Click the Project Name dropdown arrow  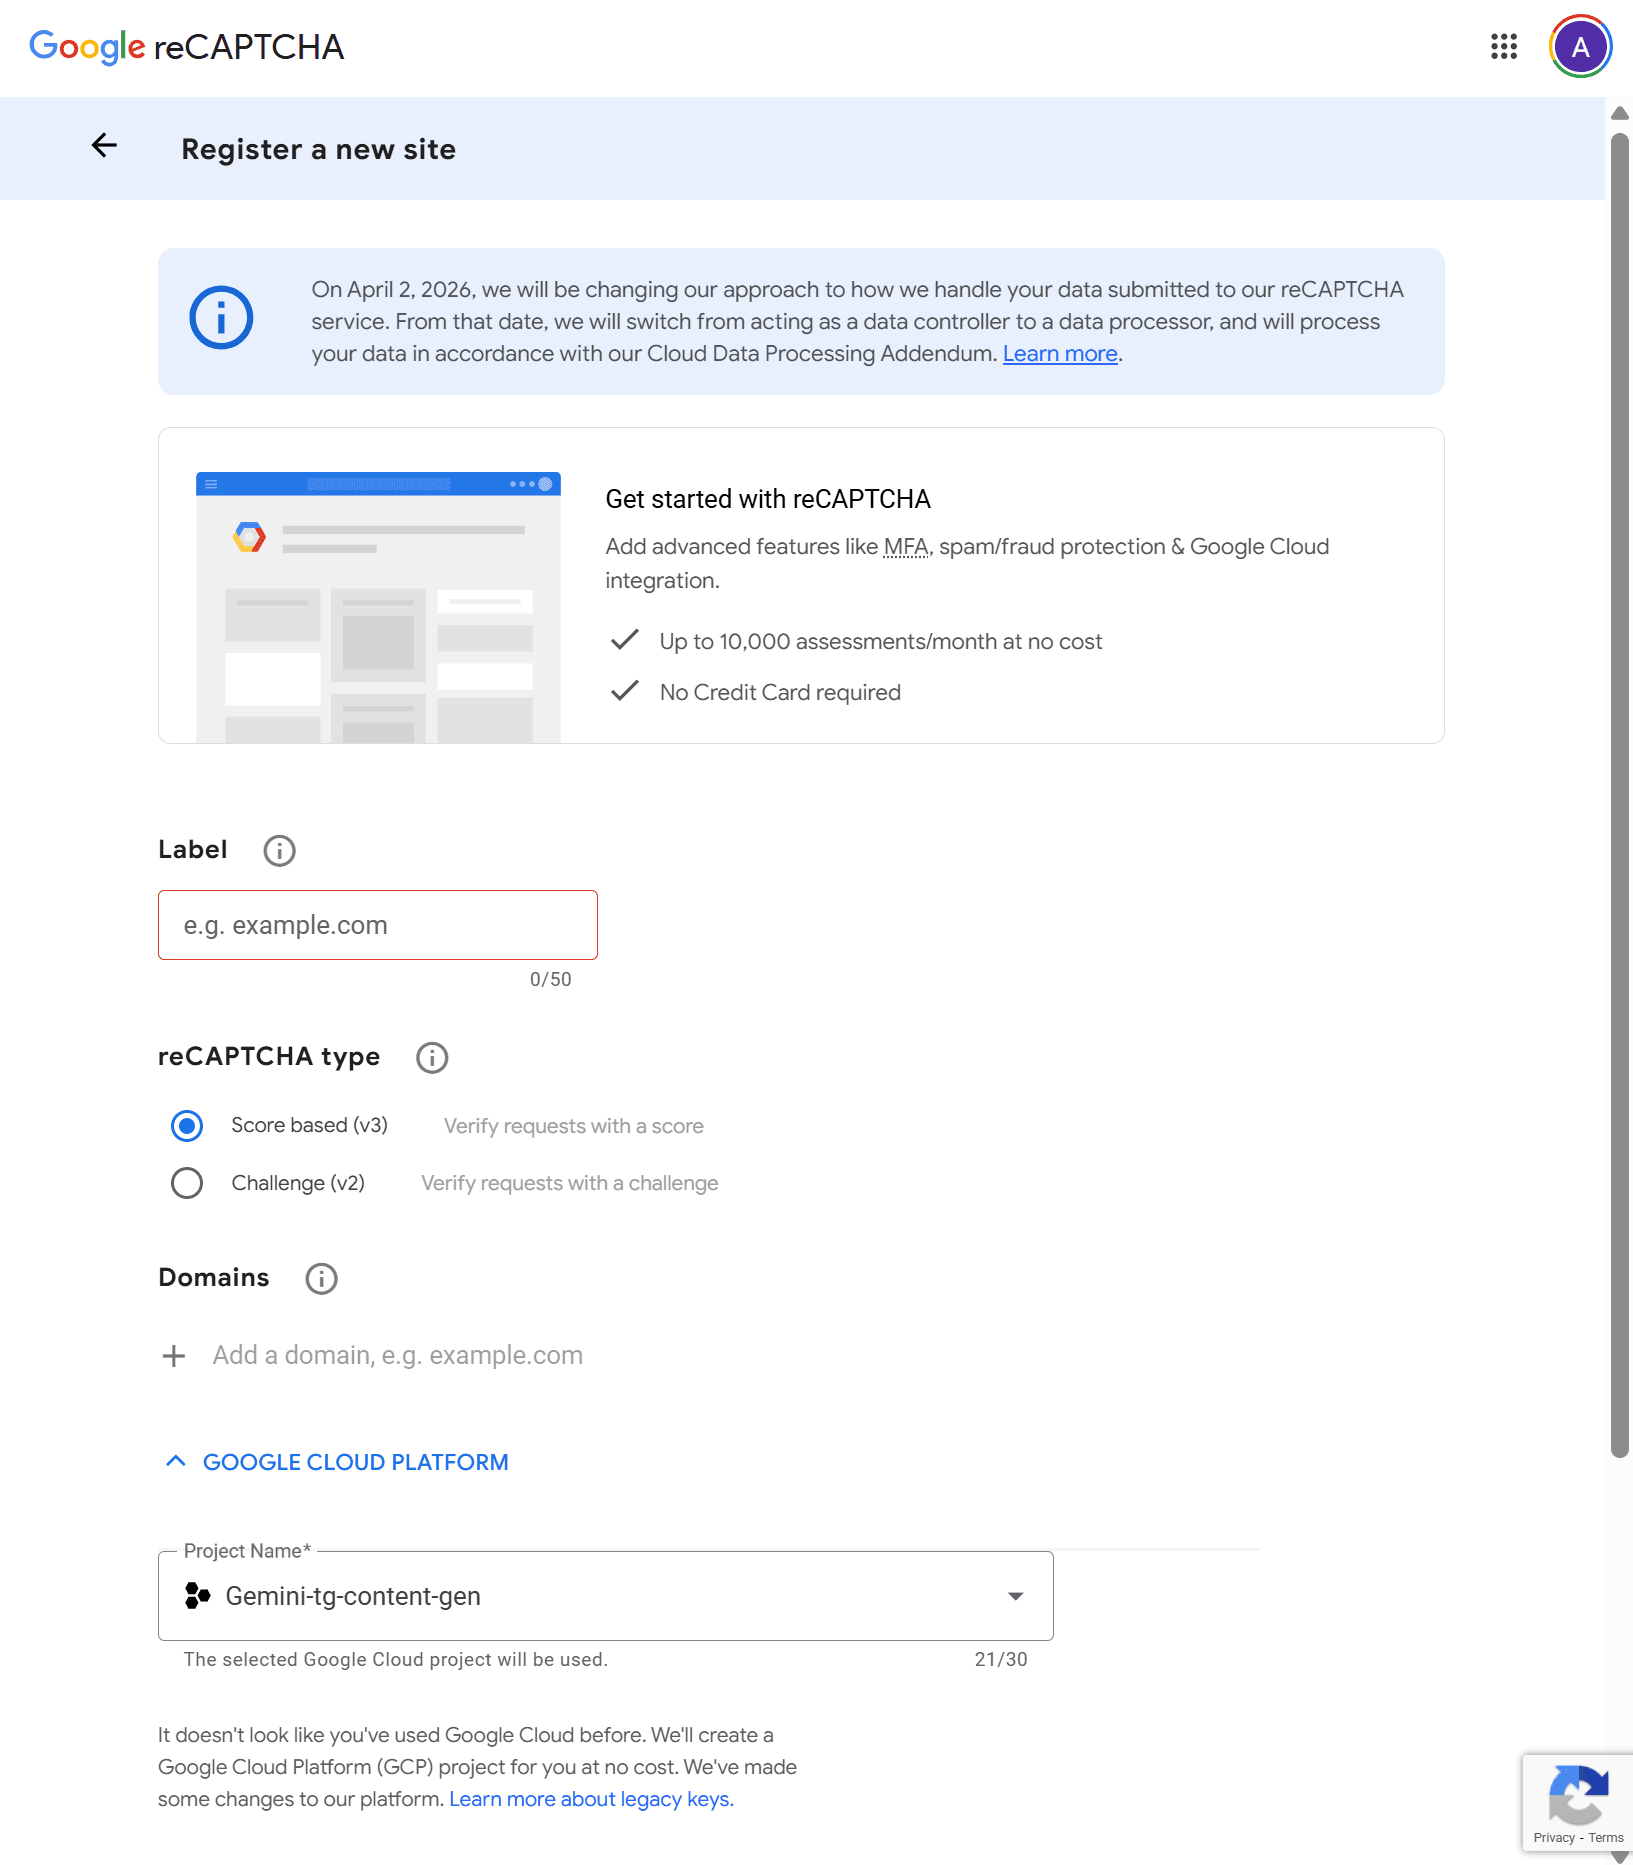coord(1015,1596)
